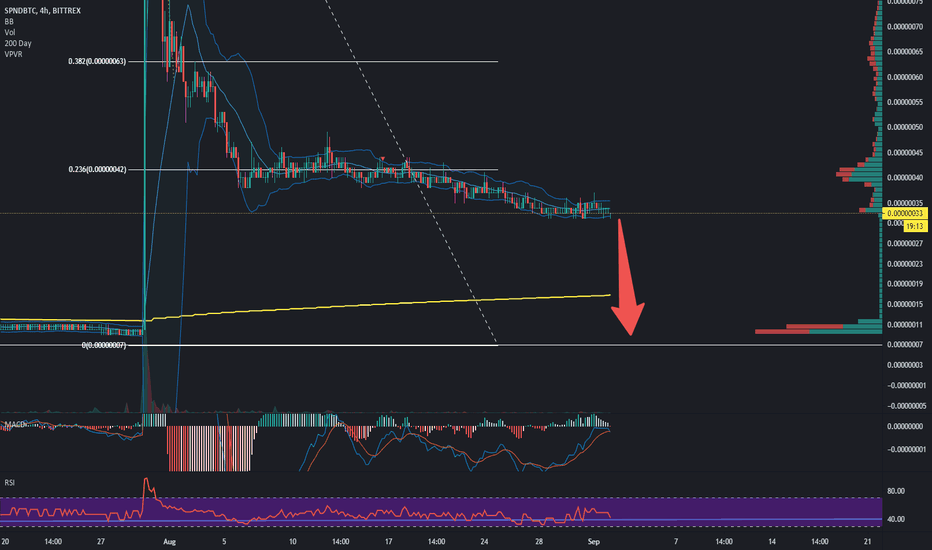Screen dimensions: 932x550
Task: Select the 0(0.00000007) Fibonacci label
Action: pos(103,345)
